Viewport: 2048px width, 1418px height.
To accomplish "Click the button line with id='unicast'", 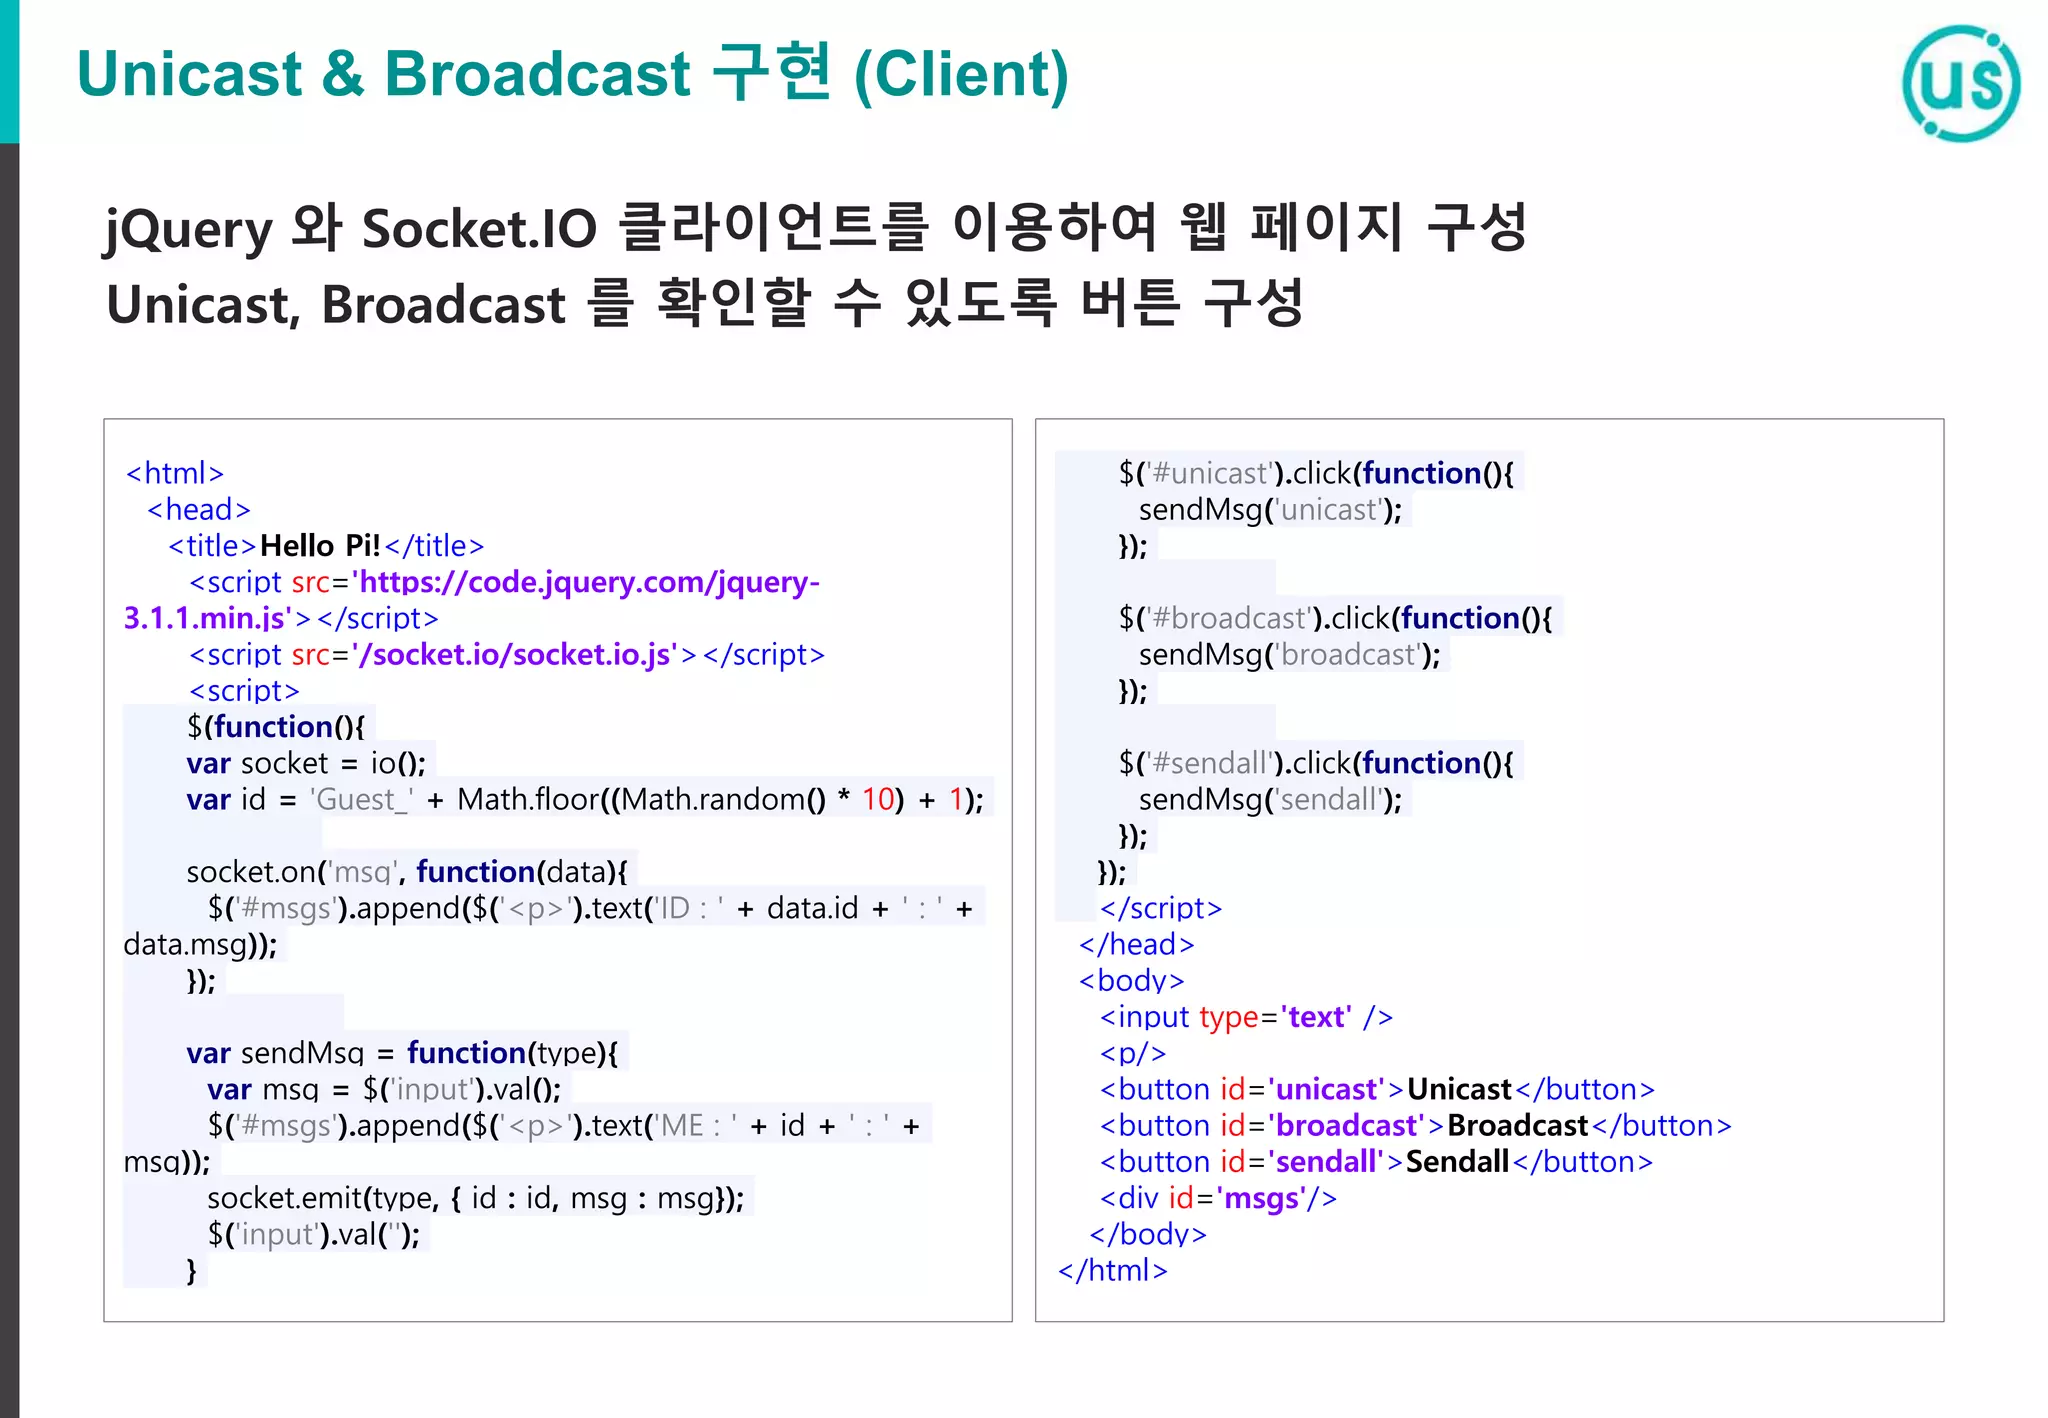I will (1377, 1089).
